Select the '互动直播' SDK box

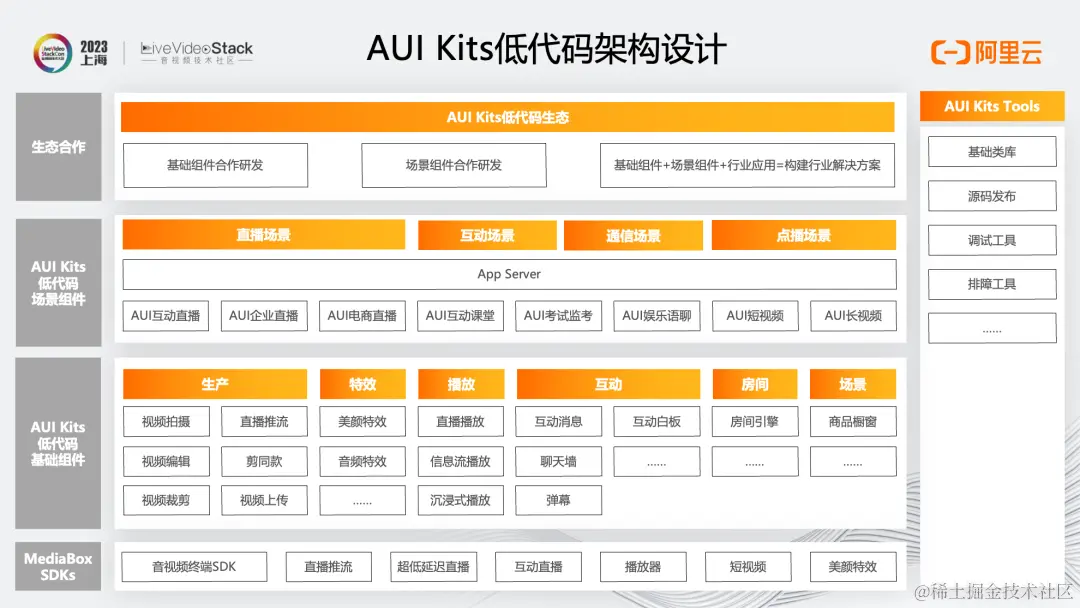pos(539,567)
